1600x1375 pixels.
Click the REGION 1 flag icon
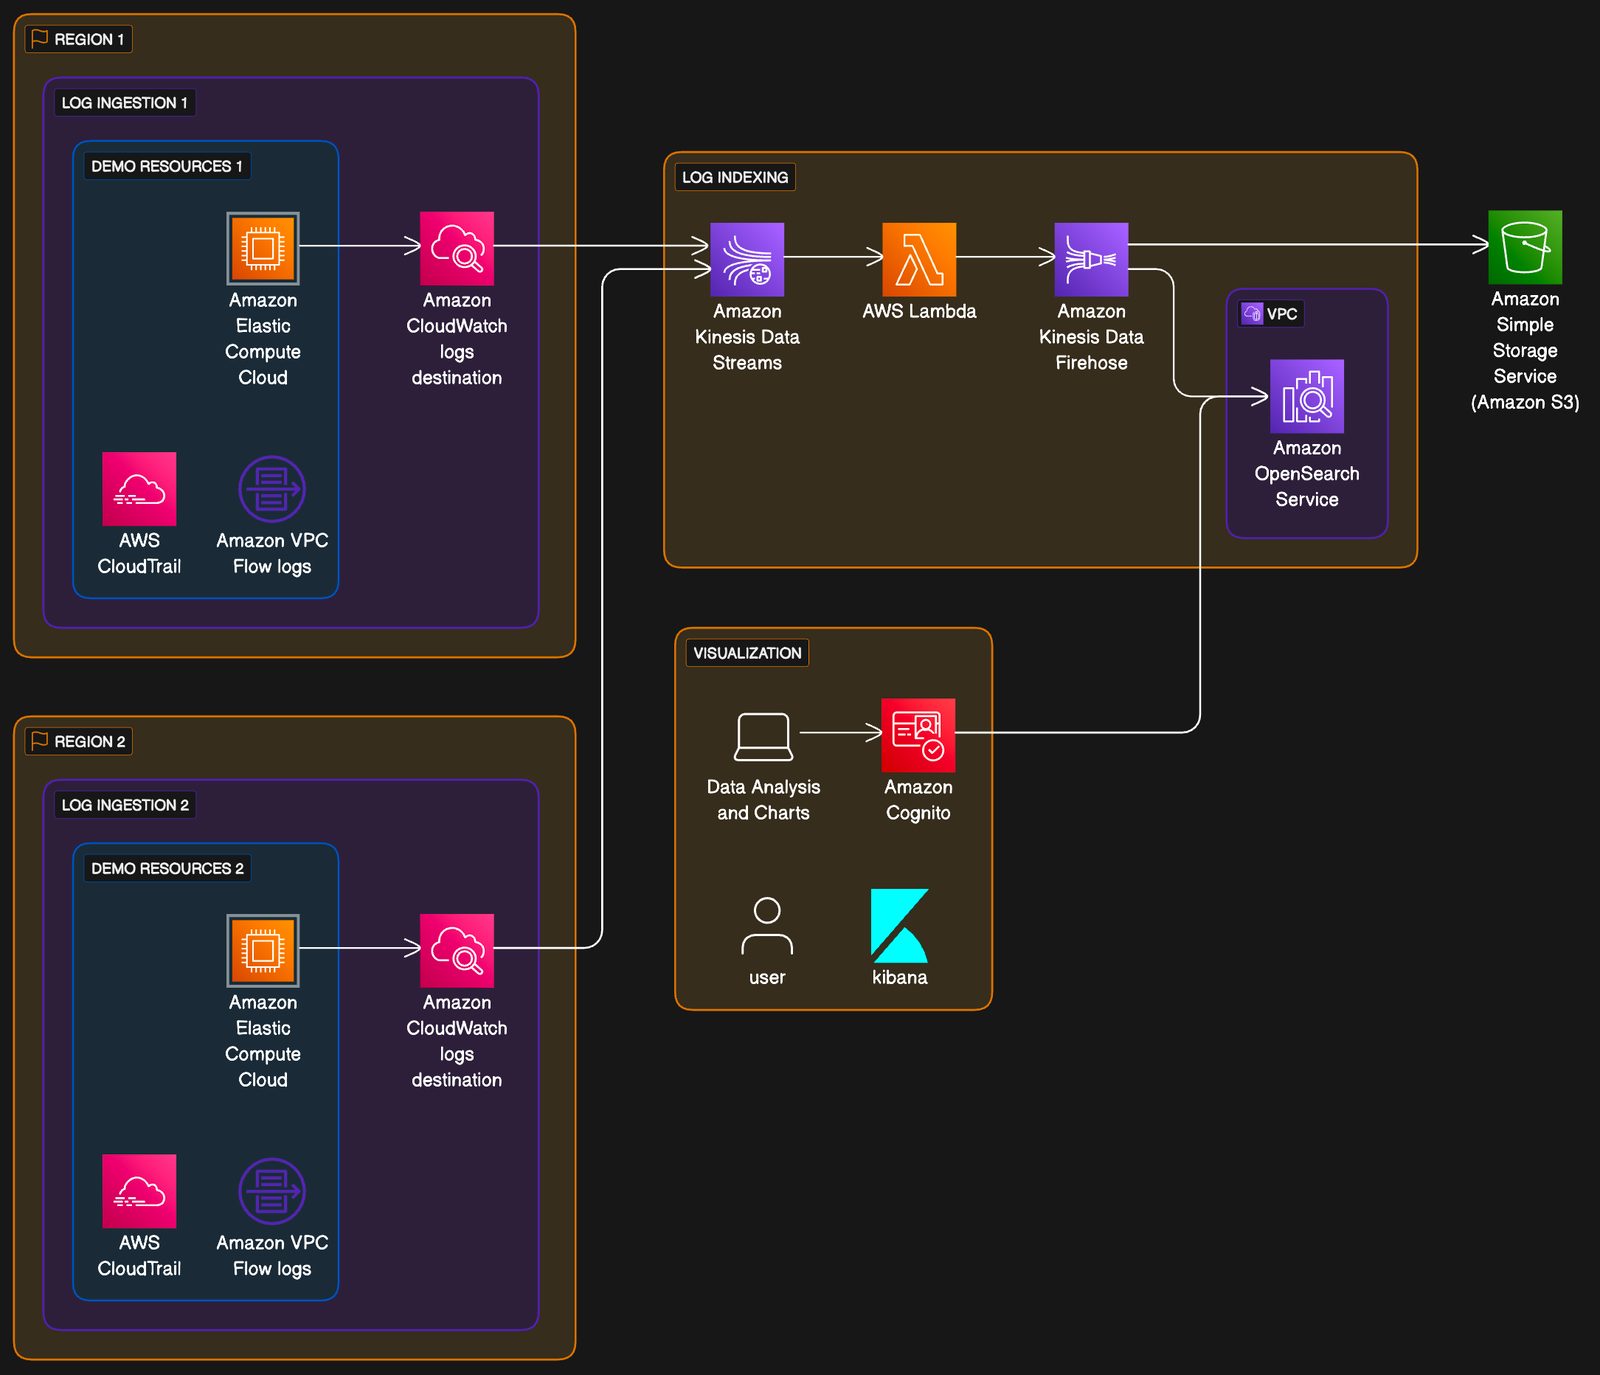pos(40,38)
